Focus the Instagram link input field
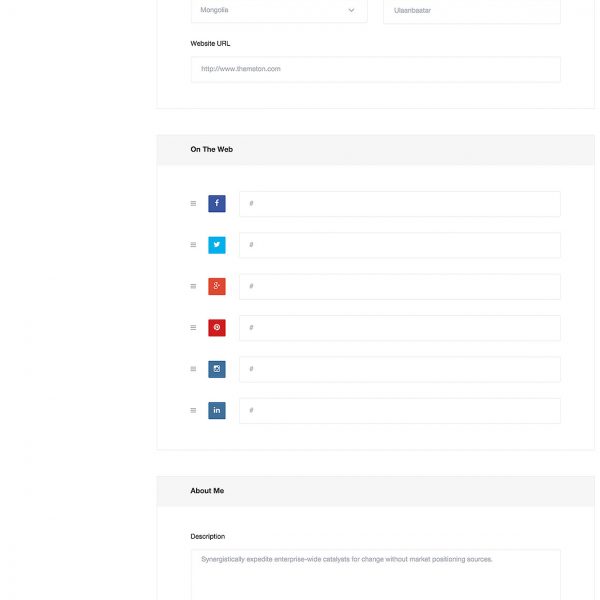The width and height of the screenshot is (600, 600). 400,369
